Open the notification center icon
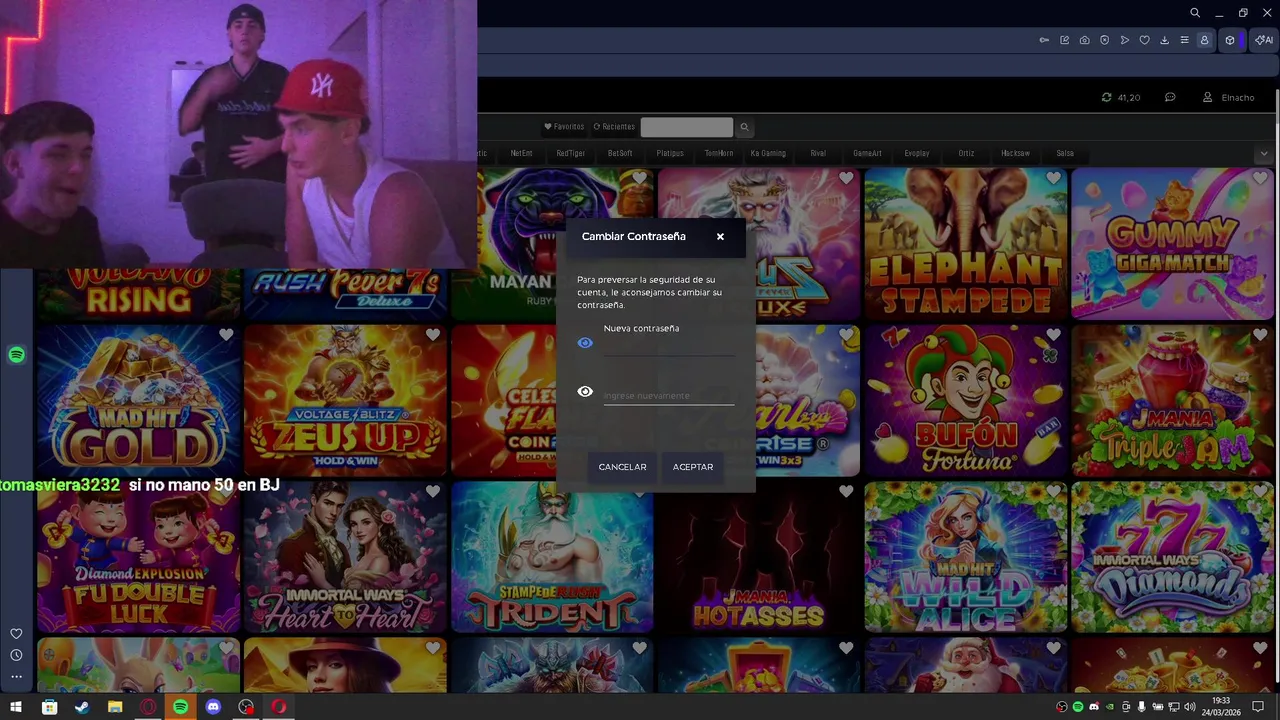Viewport: 1280px width, 720px height. [x=1259, y=707]
